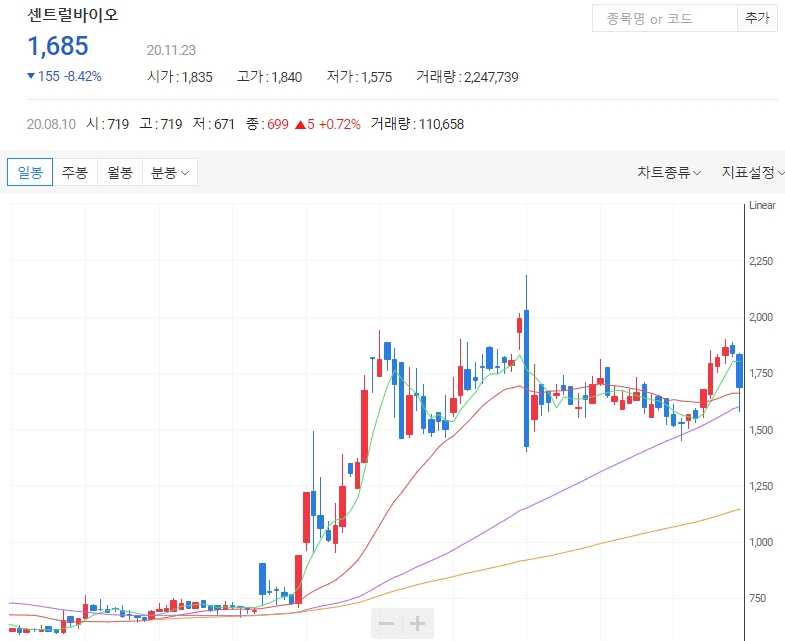
Task: Click the 1,000 price axis label
Action: (x=761, y=542)
